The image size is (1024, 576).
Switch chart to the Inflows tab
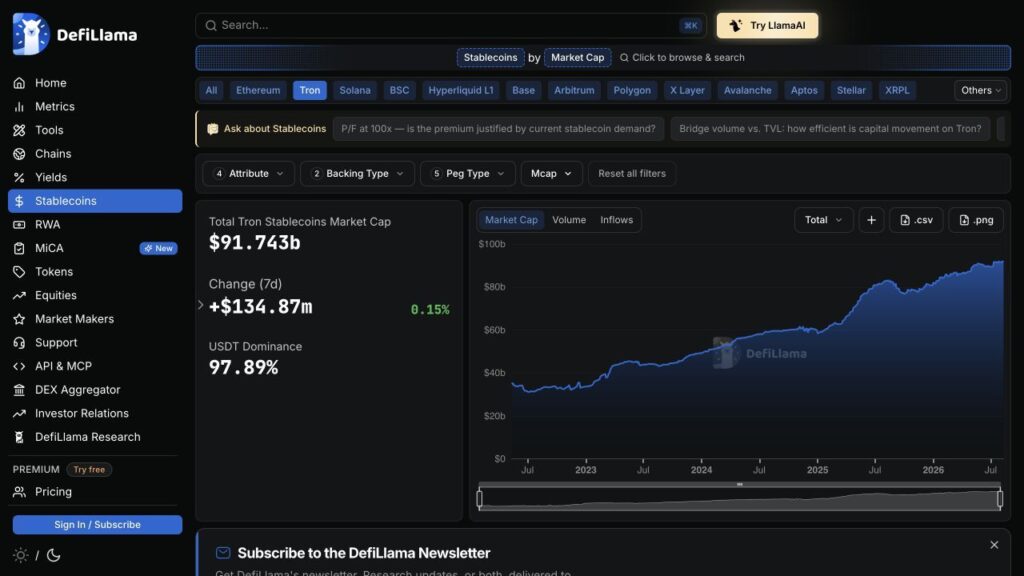616,220
